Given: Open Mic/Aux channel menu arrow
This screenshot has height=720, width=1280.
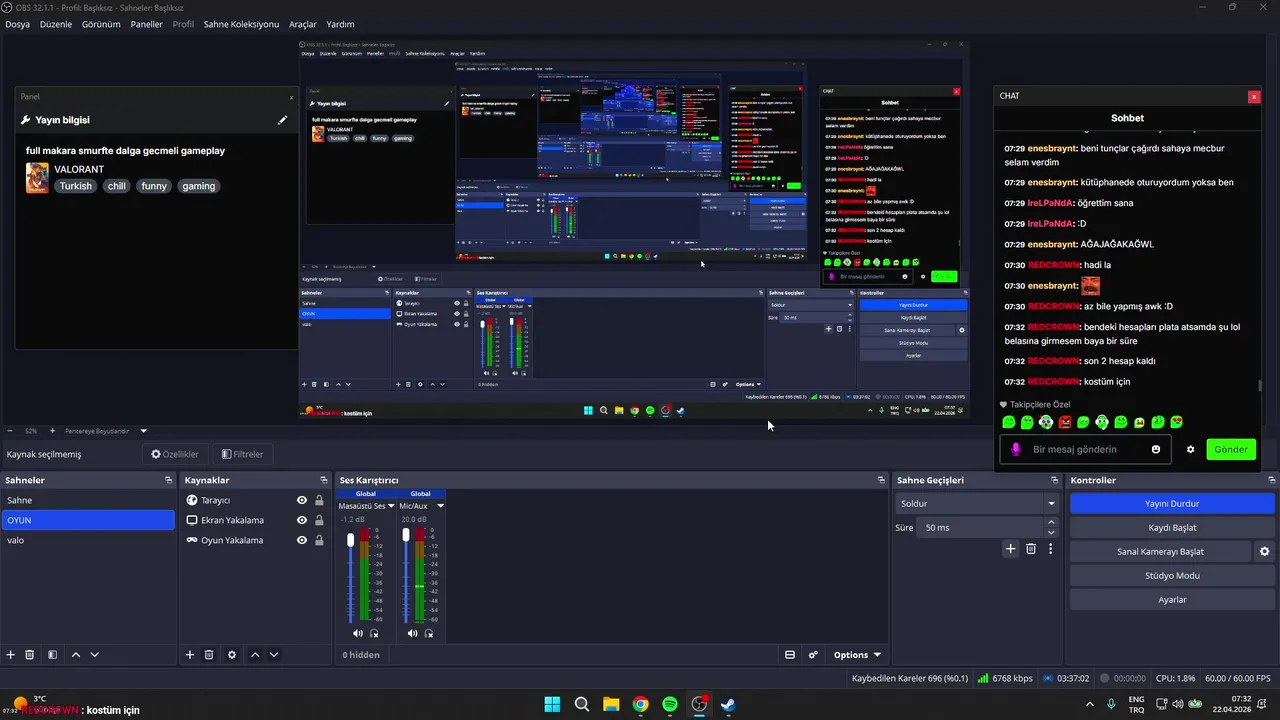Looking at the screenshot, I should coord(440,506).
